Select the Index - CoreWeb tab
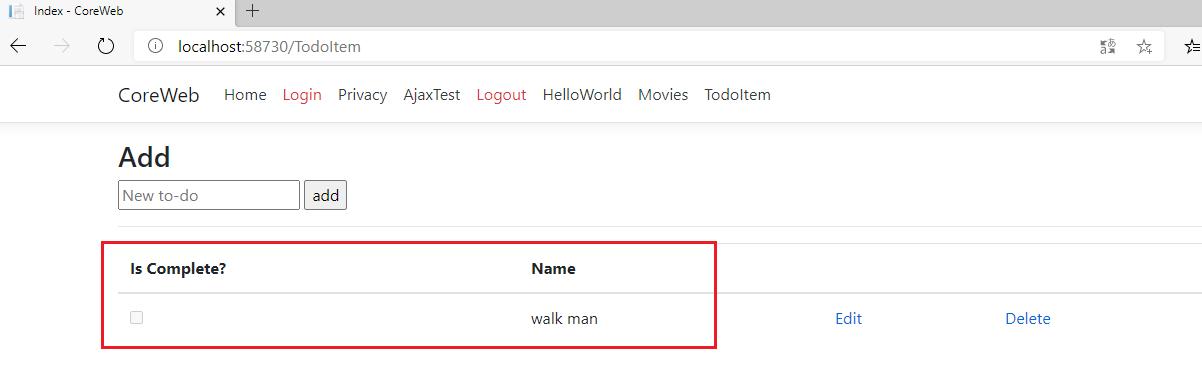1202x367 pixels. [118, 11]
